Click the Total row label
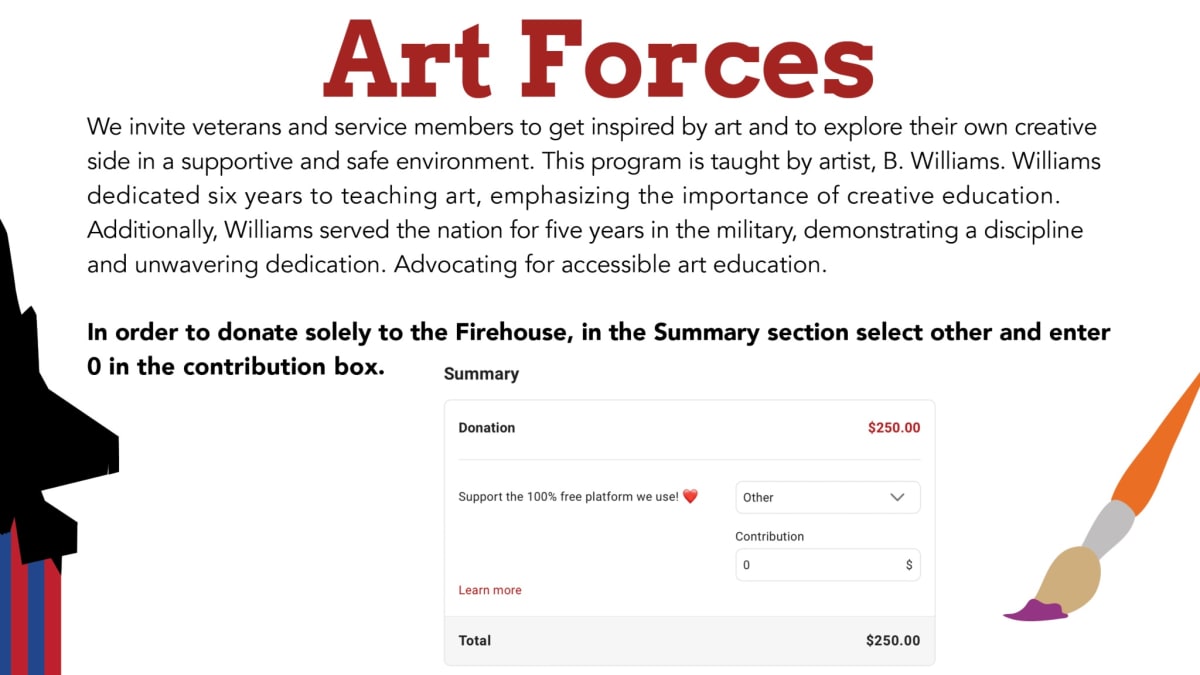Screen dimensions: 1200x675 (475, 640)
